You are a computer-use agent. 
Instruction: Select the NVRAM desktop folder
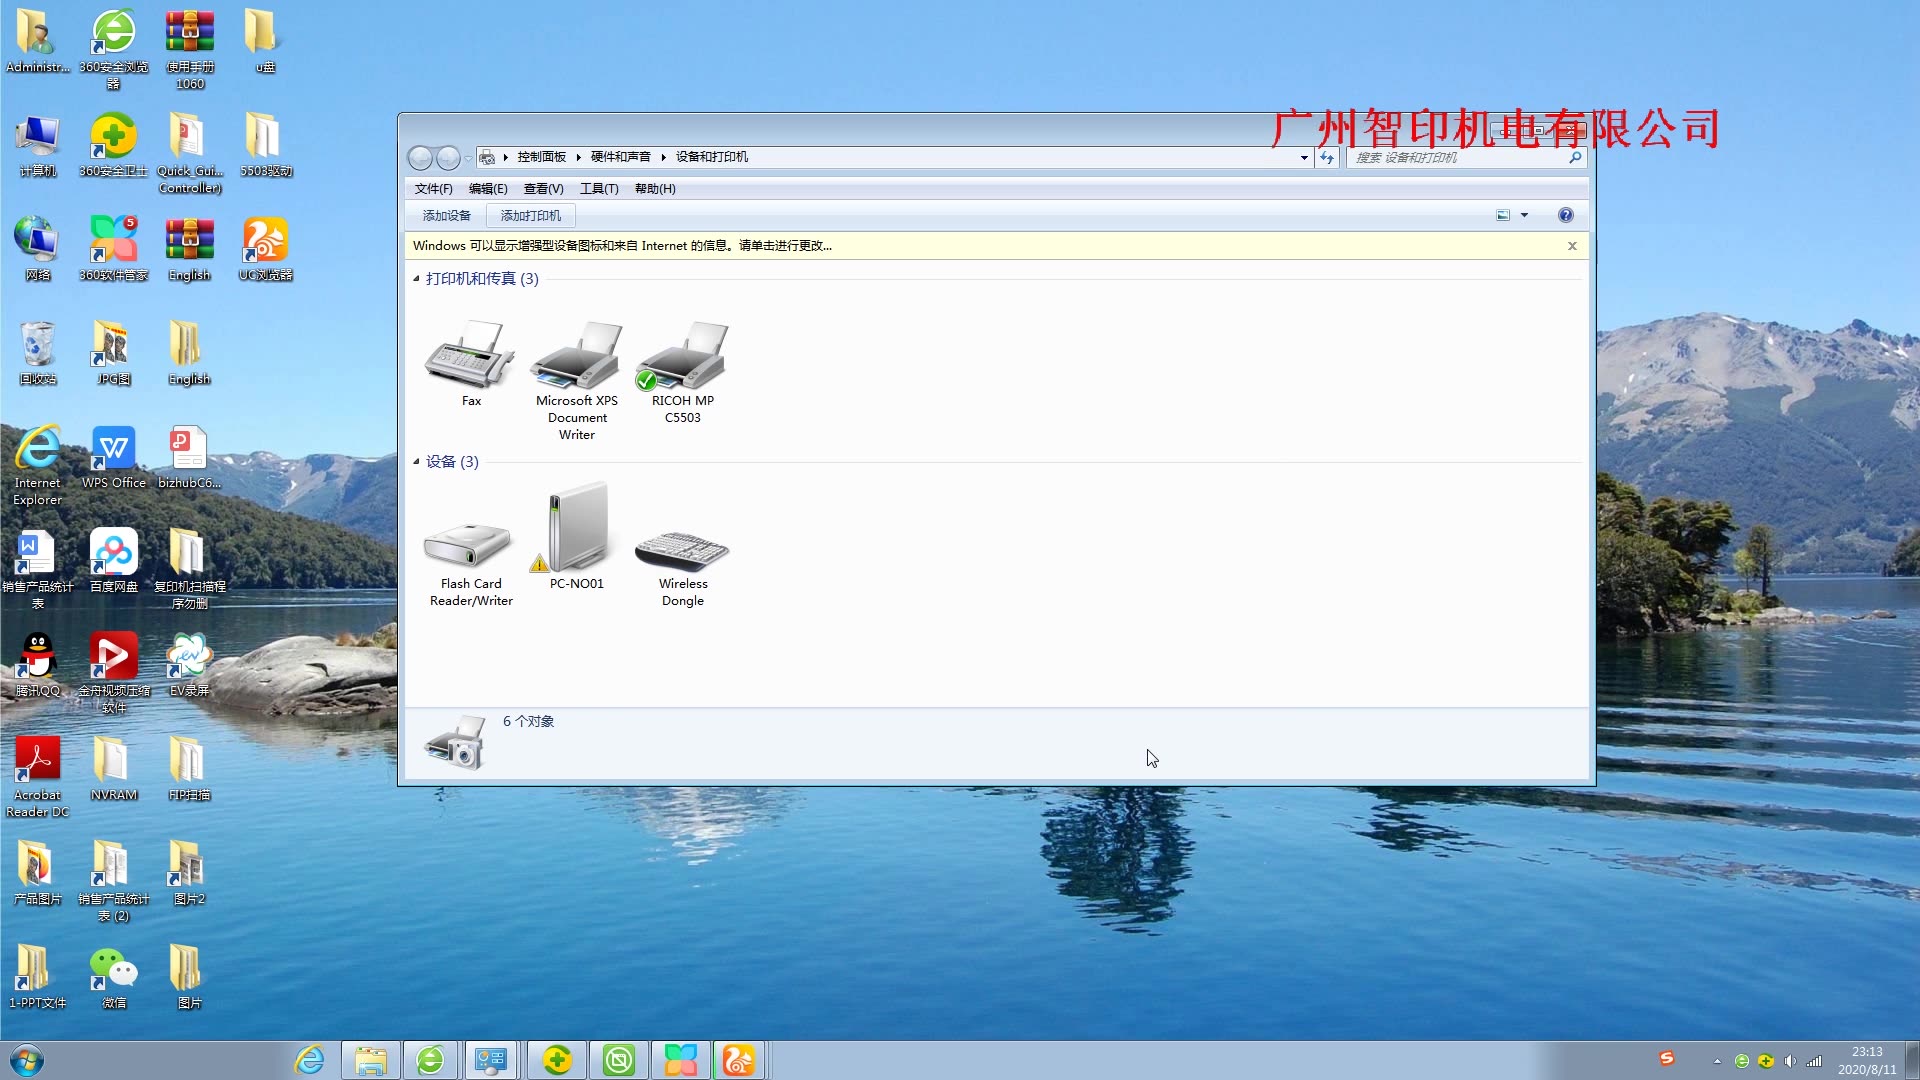point(114,768)
